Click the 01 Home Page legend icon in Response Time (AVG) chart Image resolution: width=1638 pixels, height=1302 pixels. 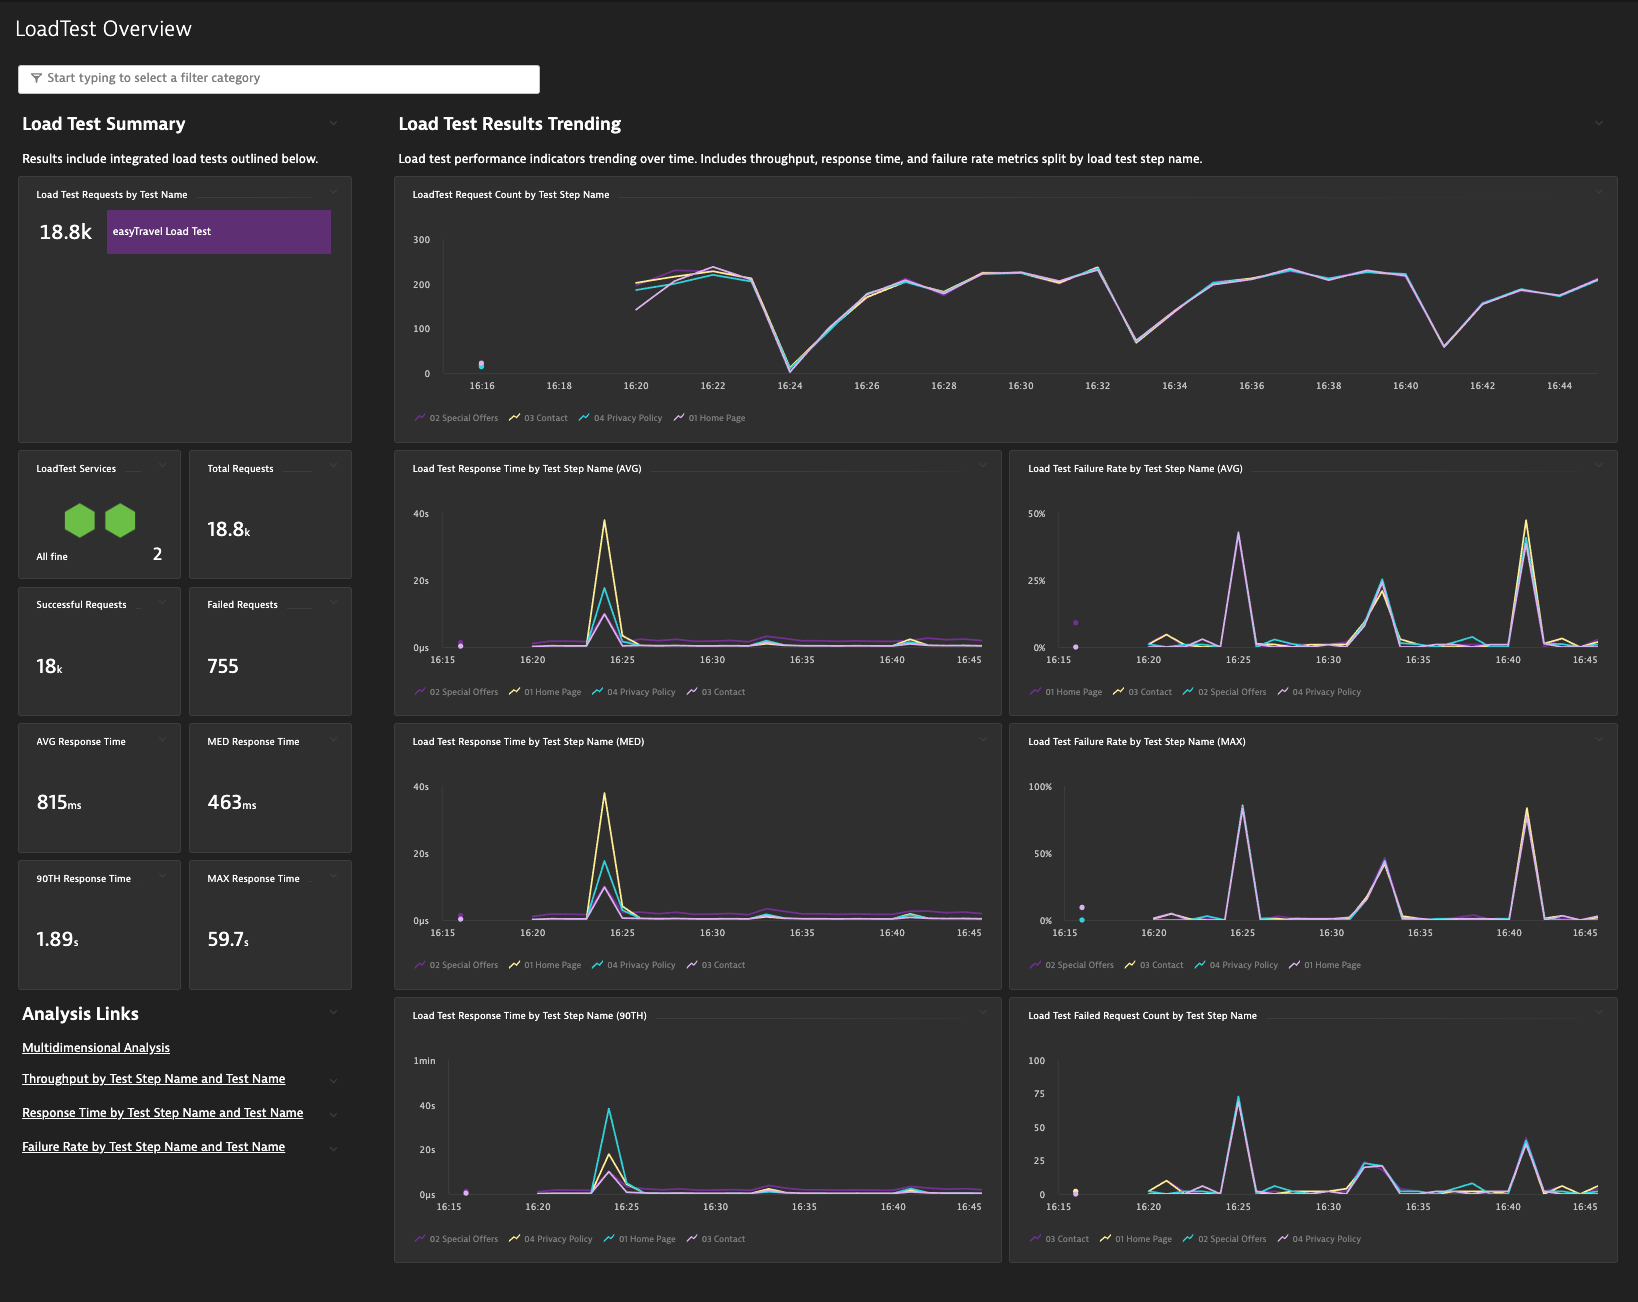coord(514,692)
